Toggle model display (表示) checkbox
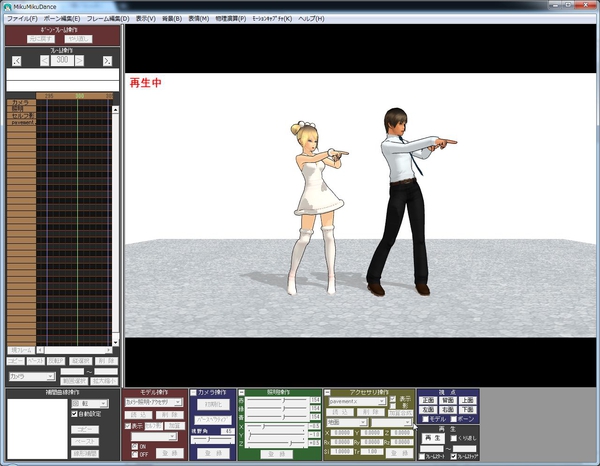Screen dimensions: 600x466 point(128,426)
